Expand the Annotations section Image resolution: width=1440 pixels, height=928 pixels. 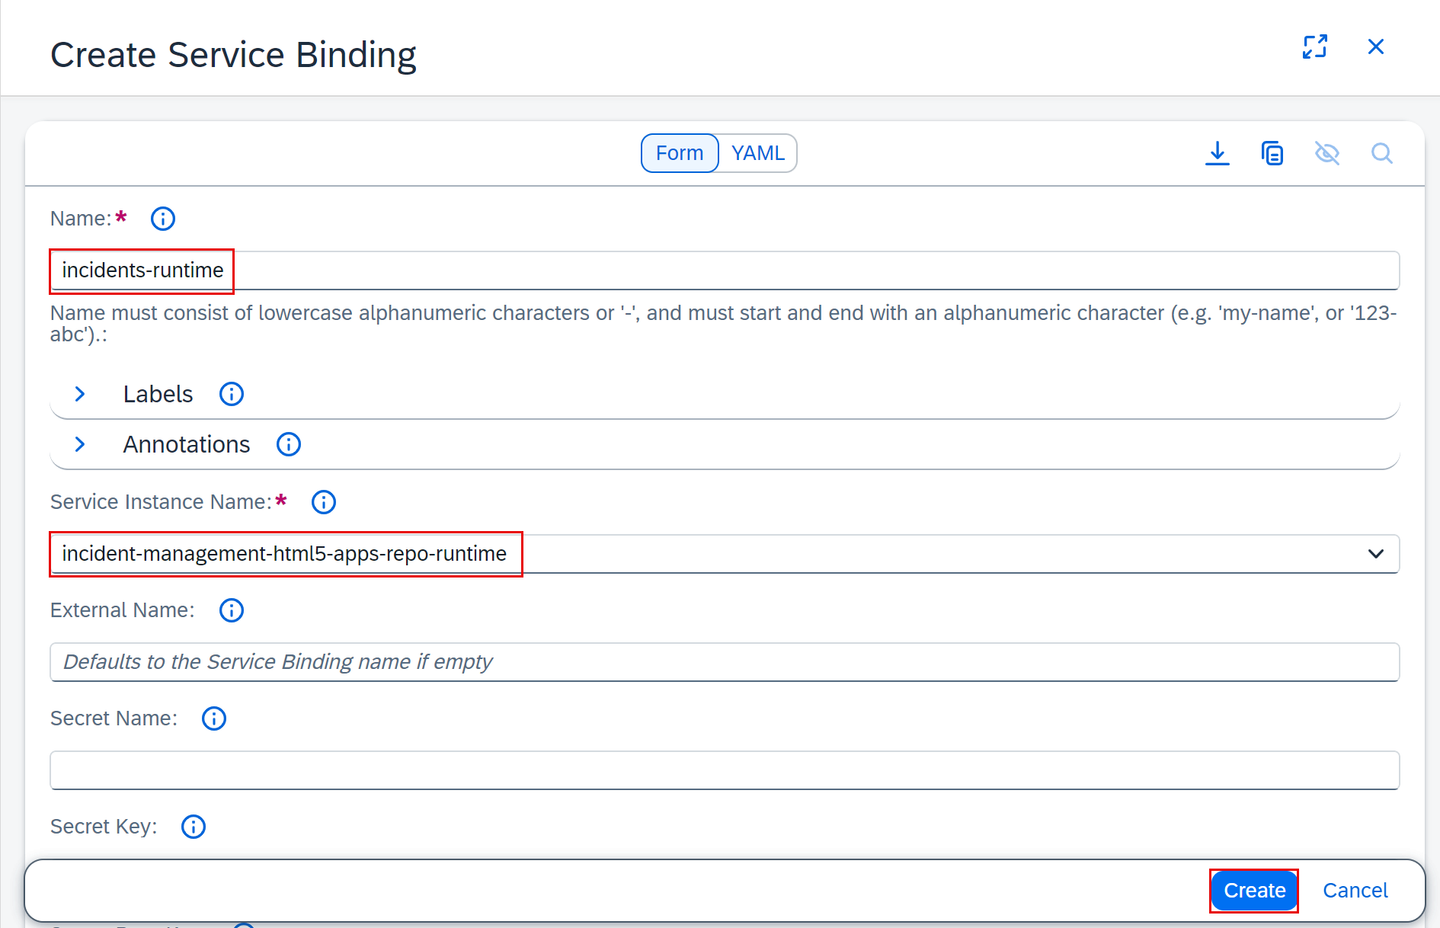tap(80, 444)
